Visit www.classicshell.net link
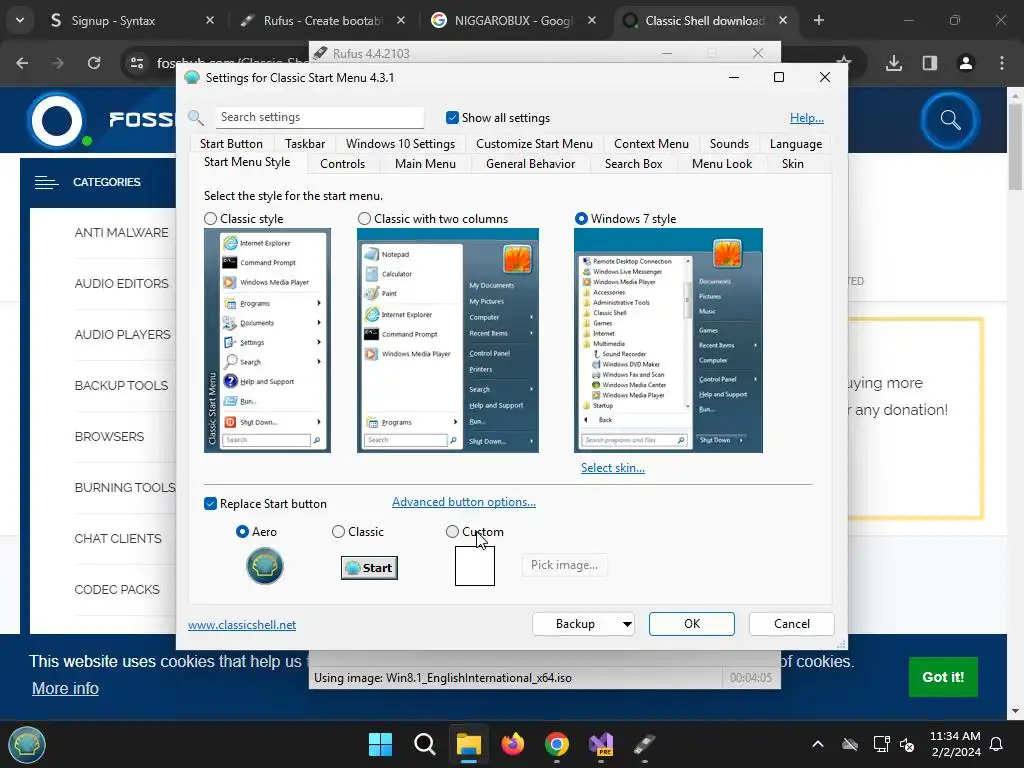This screenshot has width=1024, height=768. click(242, 624)
